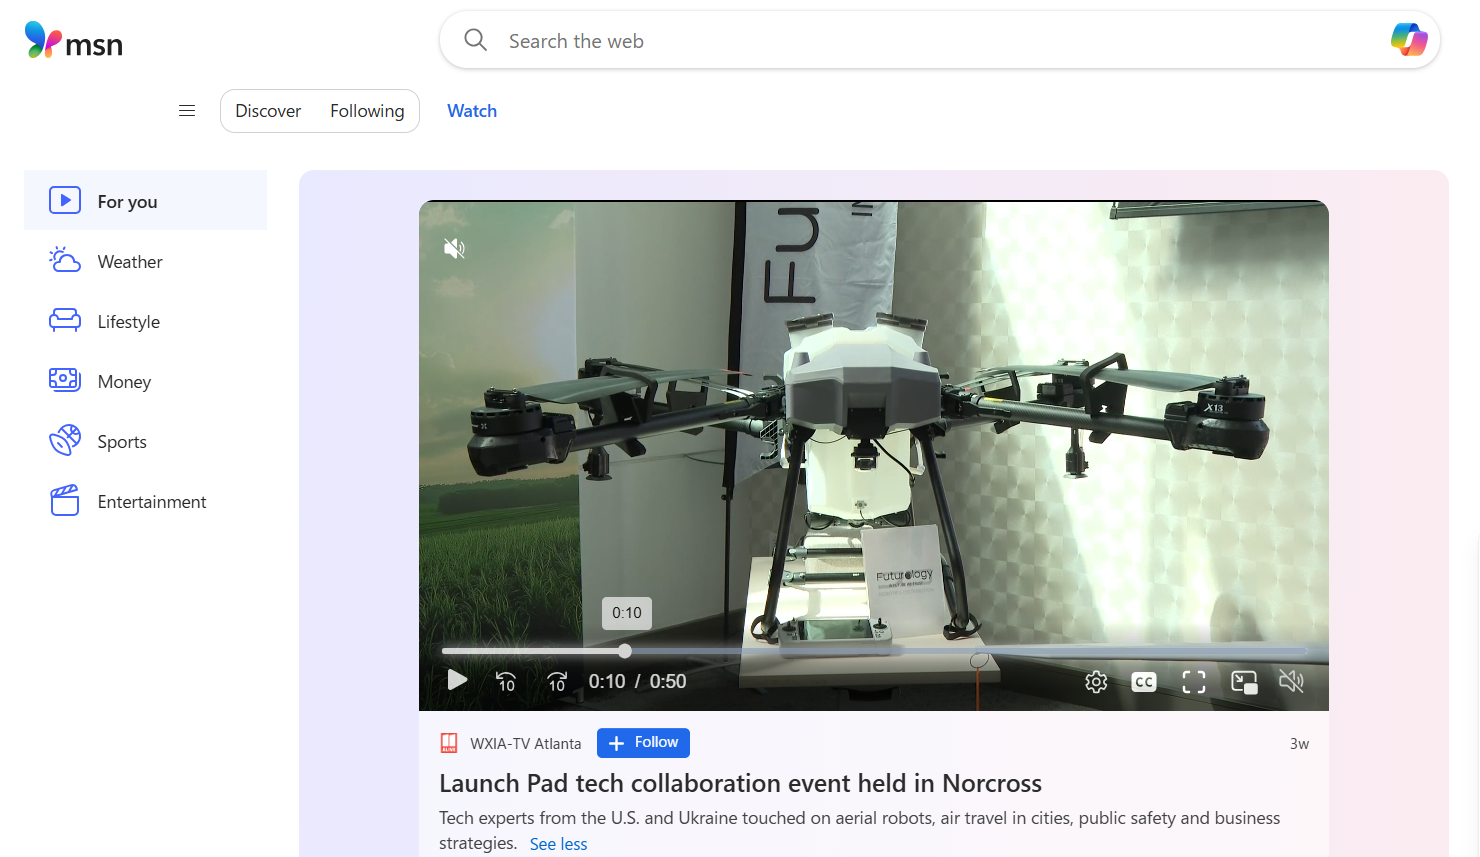Play the video
Viewport: 1480px width, 857px height.
click(x=457, y=681)
